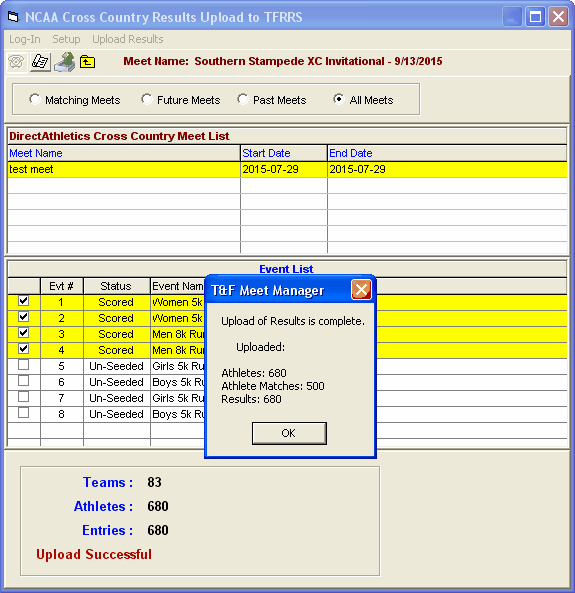Click the Start Date column header
This screenshot has width=575, height=593.
tap(284, 153)
